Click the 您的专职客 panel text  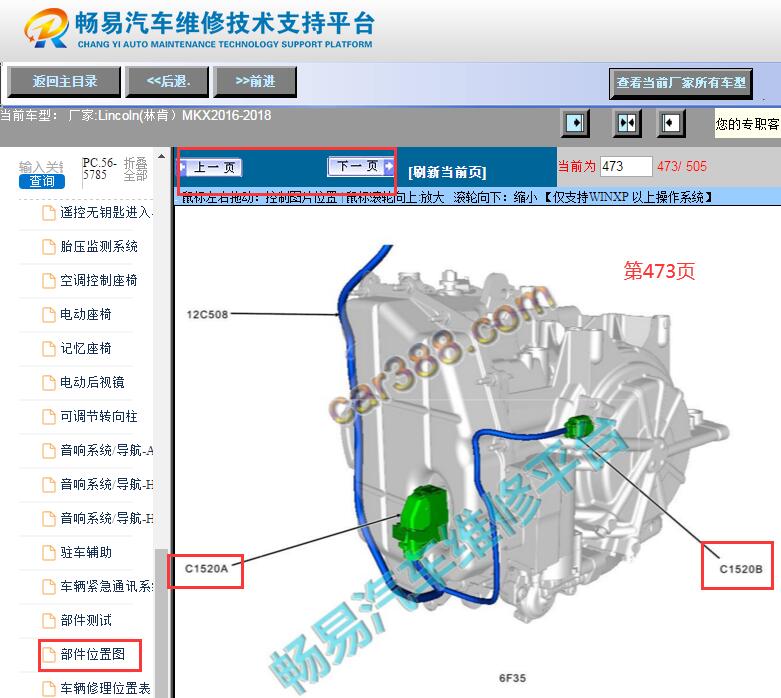point(747,124)
